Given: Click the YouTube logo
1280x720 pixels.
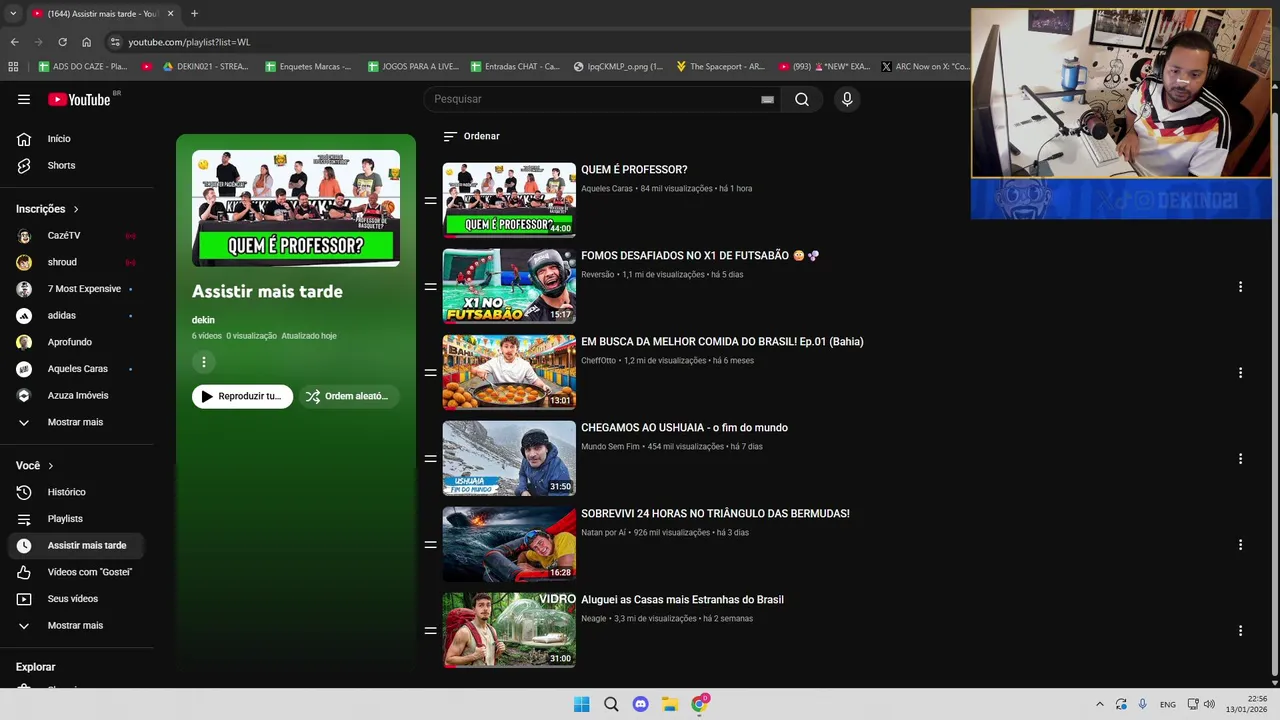Looking at the screenshot, I should pyautogui.click(x=79, y=99).
